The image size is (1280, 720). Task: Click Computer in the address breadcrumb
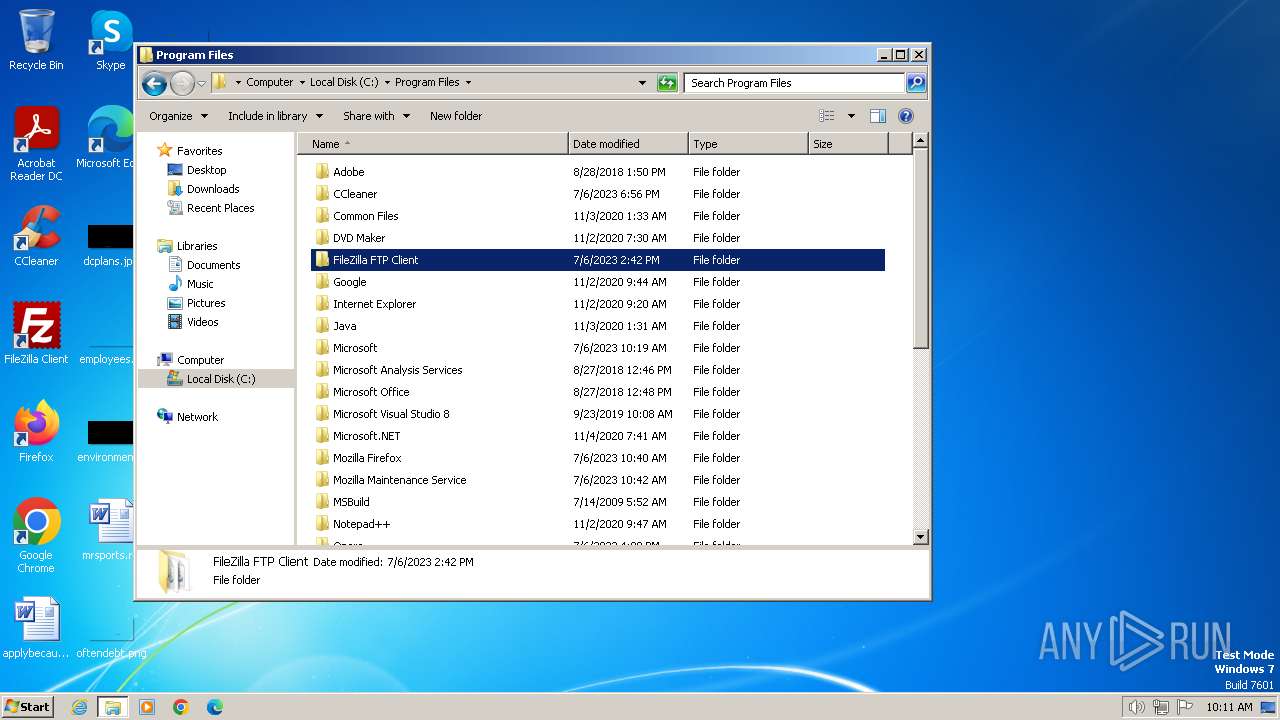coord(270,83)
